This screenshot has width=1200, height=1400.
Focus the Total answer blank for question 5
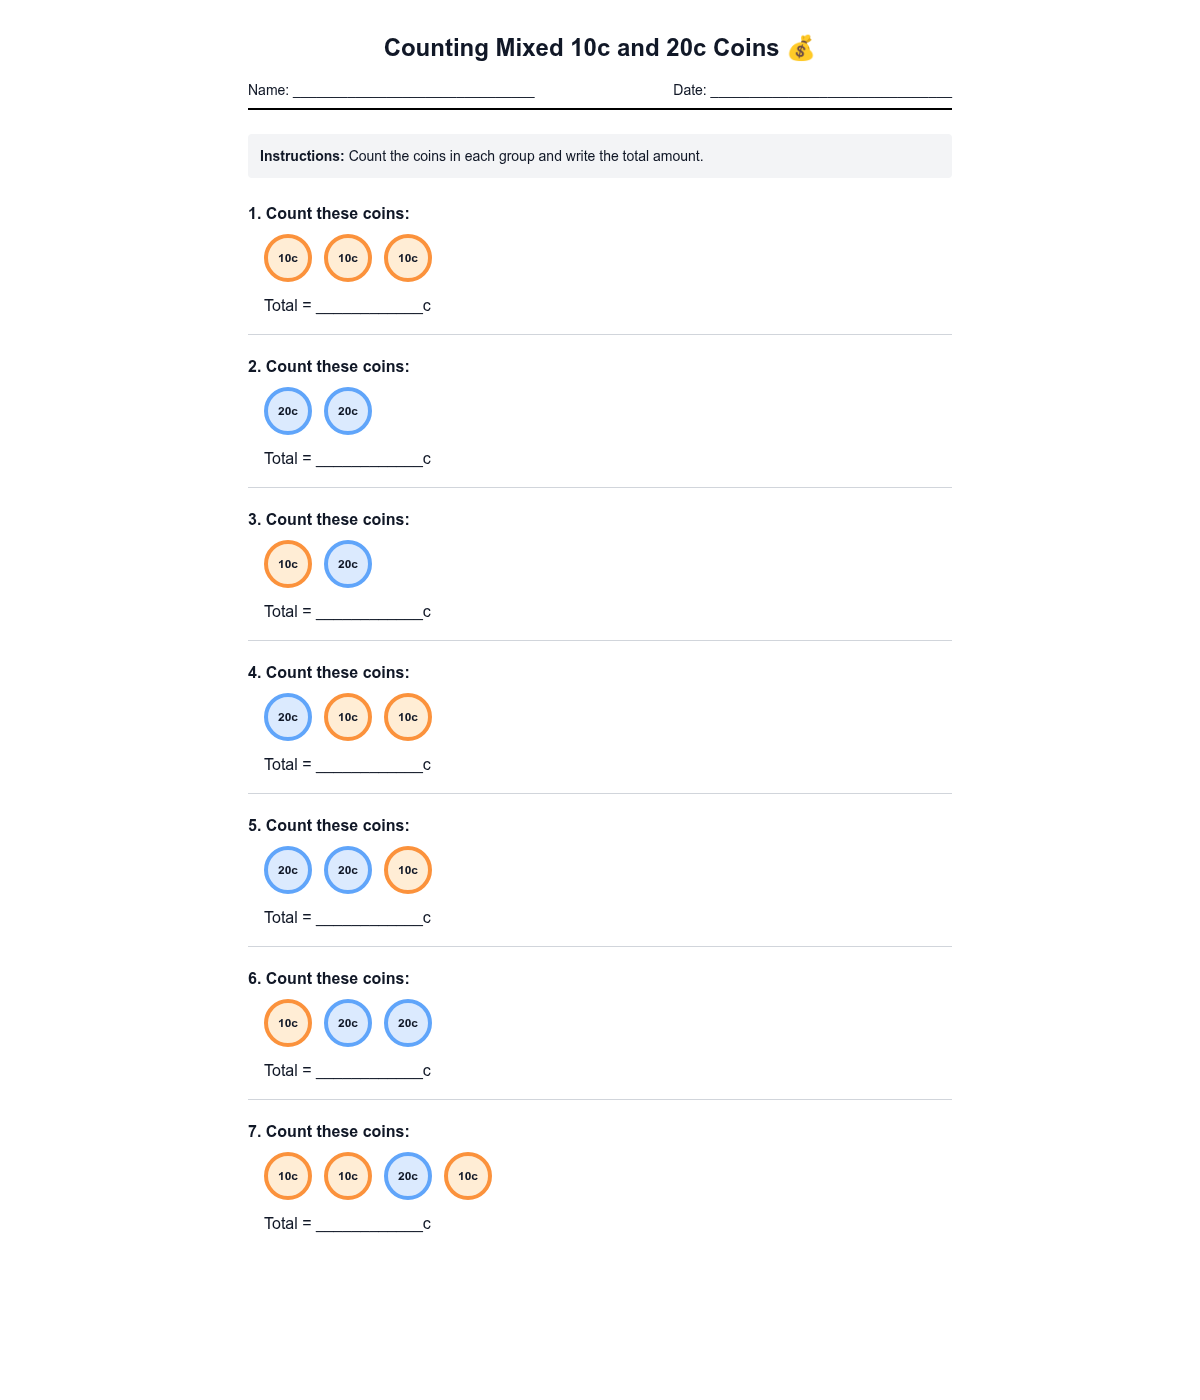[369, 917]
